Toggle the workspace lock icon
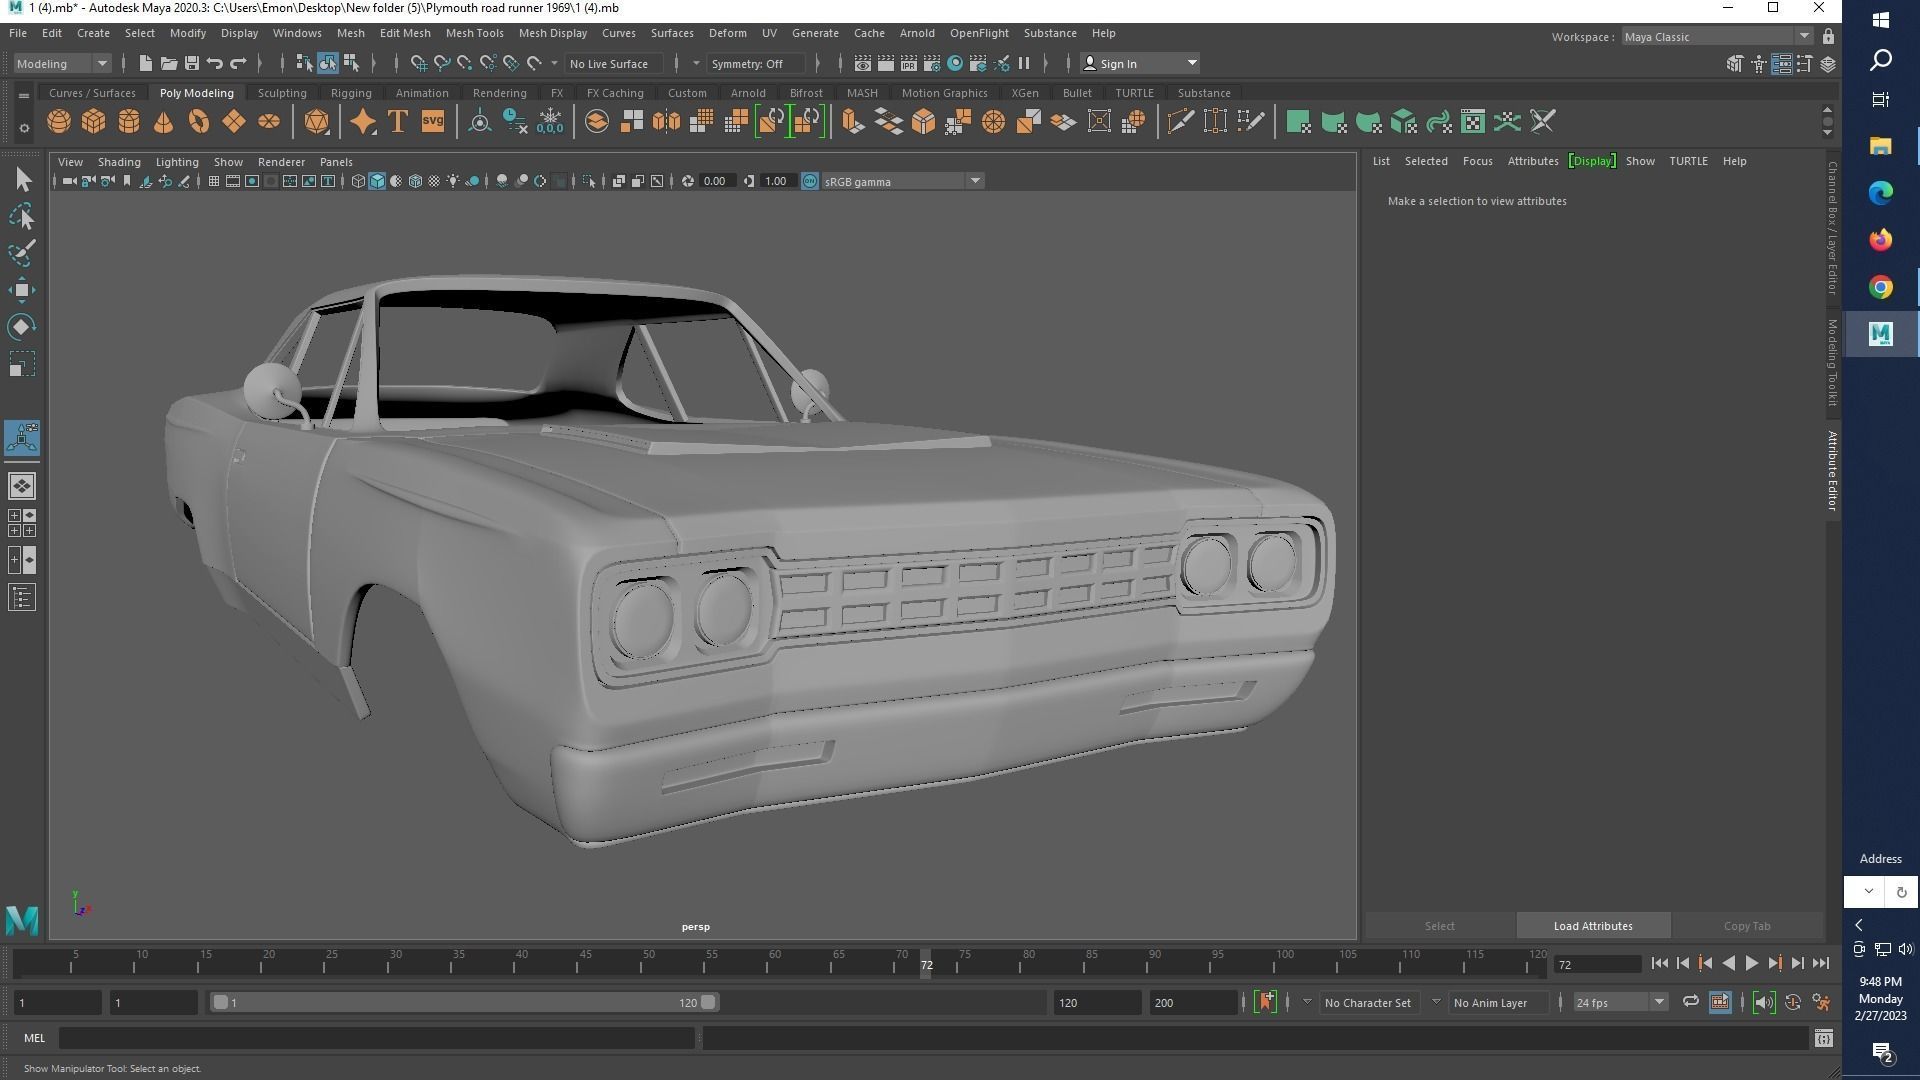The image size is (1920, 1080). [x=1828, y=37]
